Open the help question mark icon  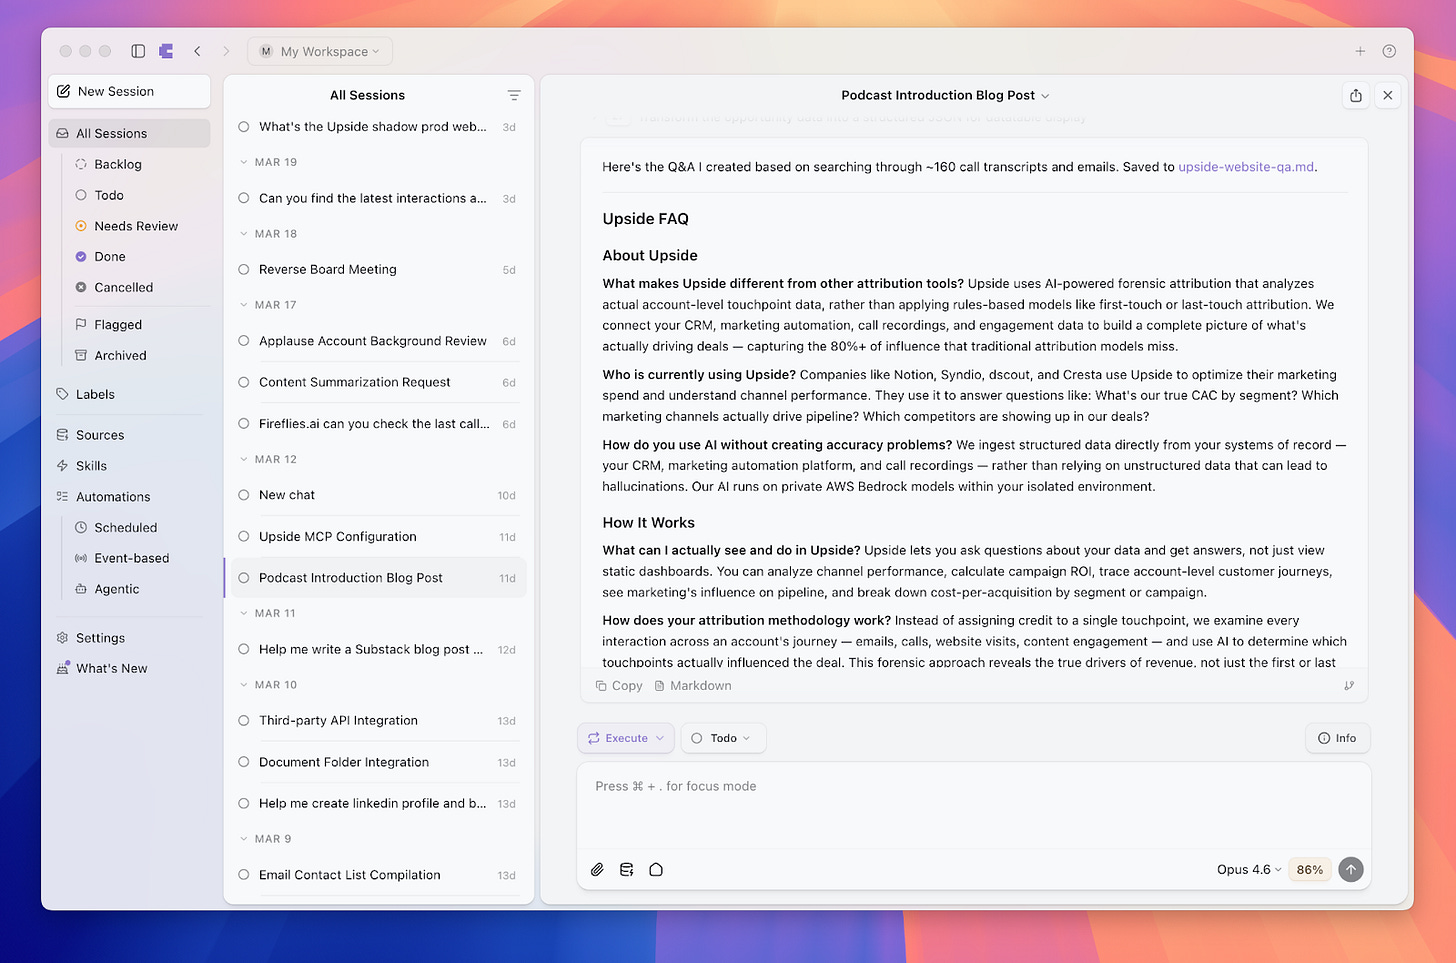point(1389,51)
